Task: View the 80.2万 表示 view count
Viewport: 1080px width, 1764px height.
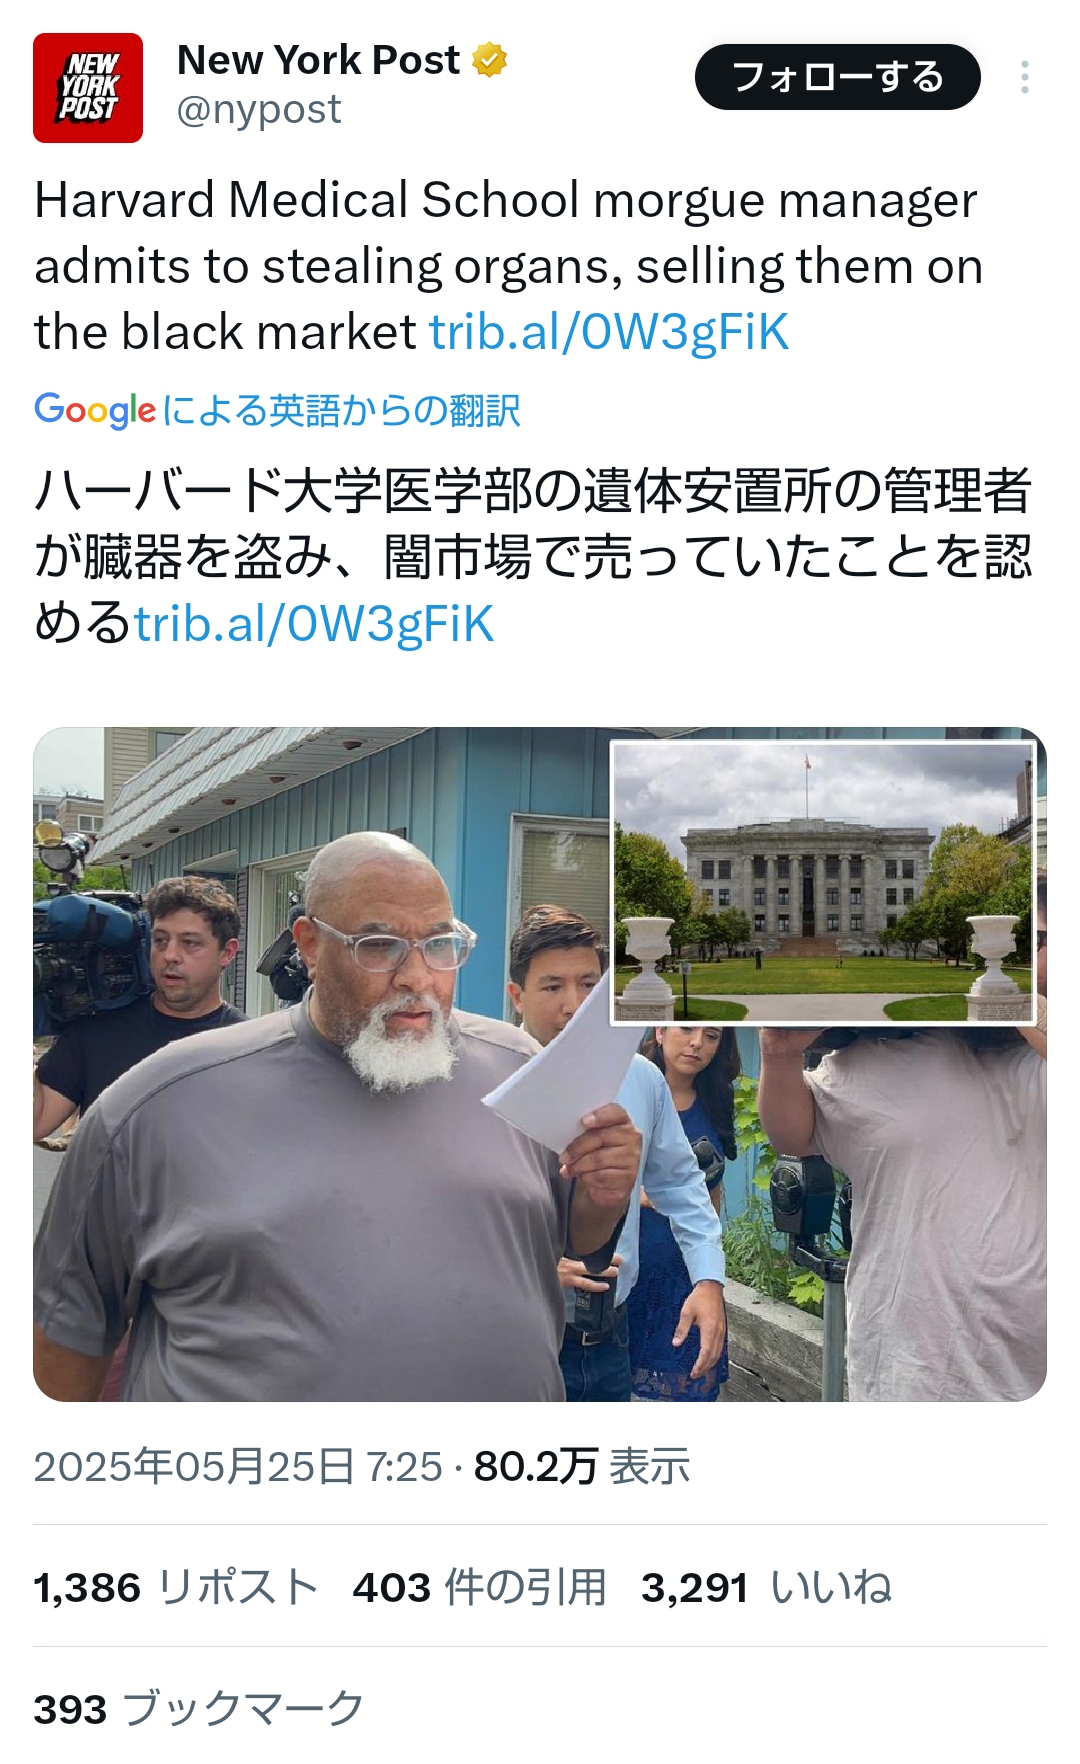Action: tap(582, 1467)
